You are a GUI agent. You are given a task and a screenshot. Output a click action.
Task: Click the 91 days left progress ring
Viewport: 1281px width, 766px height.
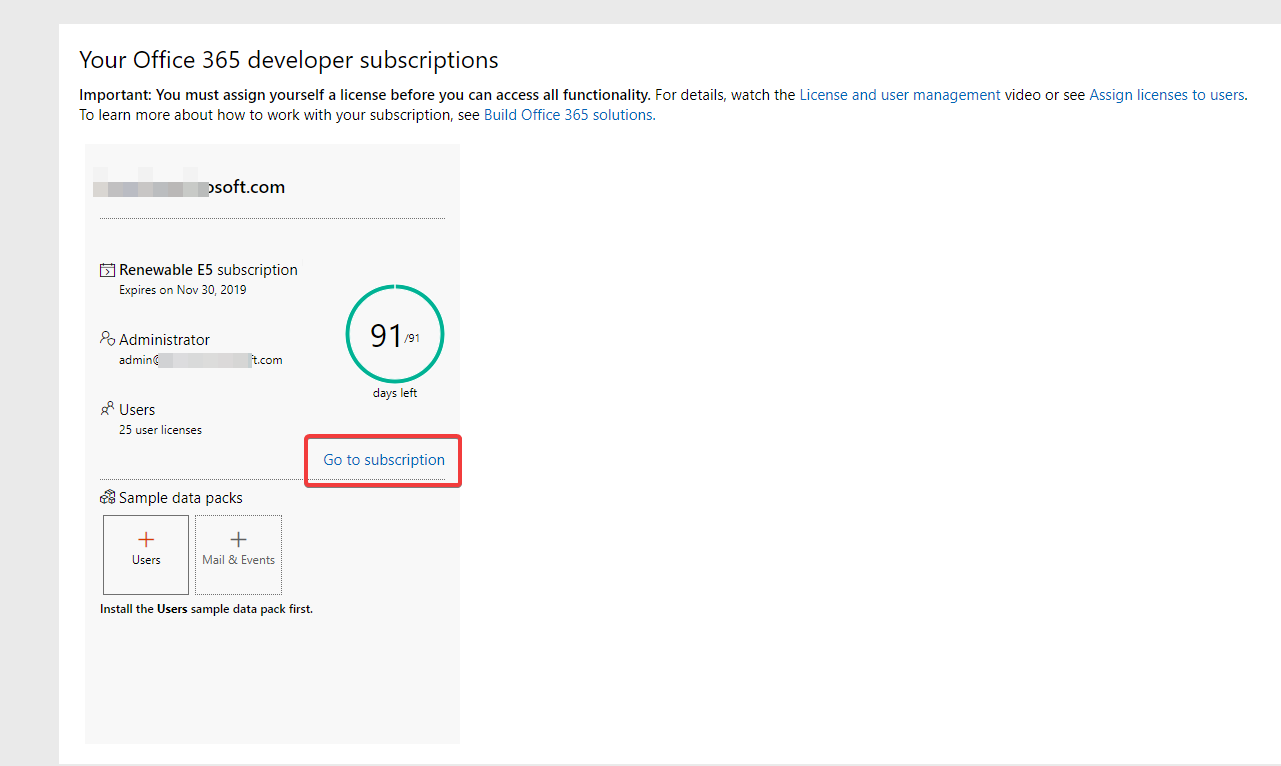[x=395, y=336]
